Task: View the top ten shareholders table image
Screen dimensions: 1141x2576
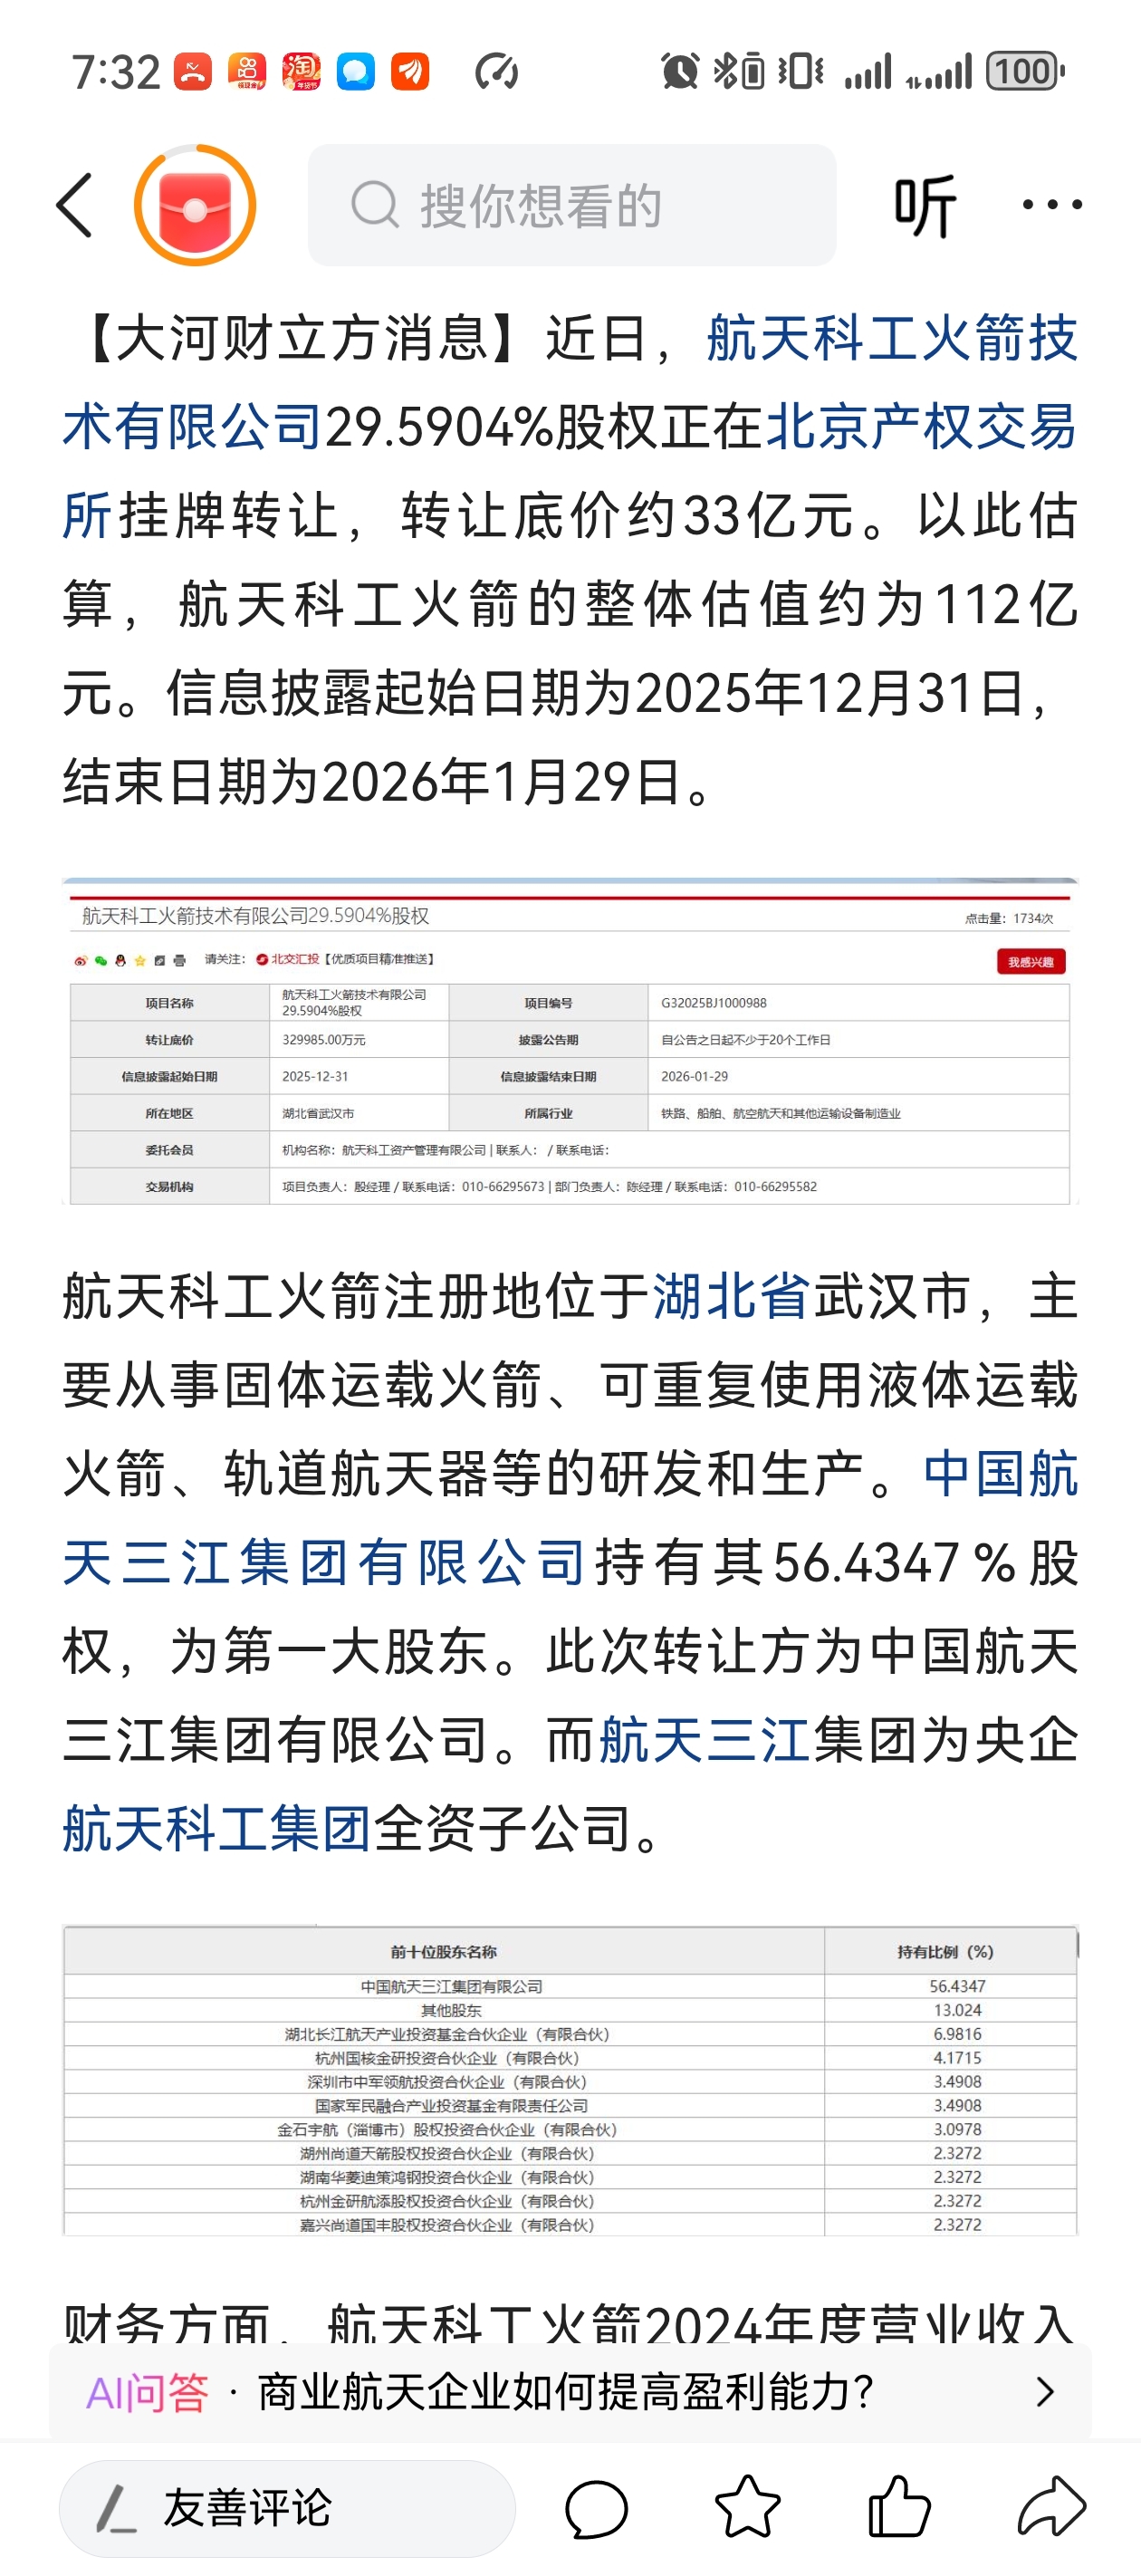Action: [570, 2080]
